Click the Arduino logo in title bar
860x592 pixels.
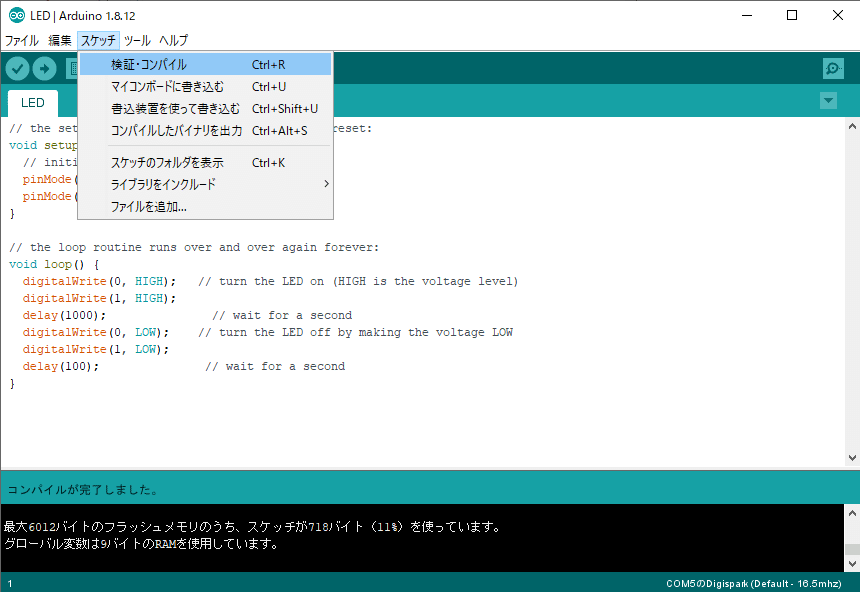(x=16, y=15)
